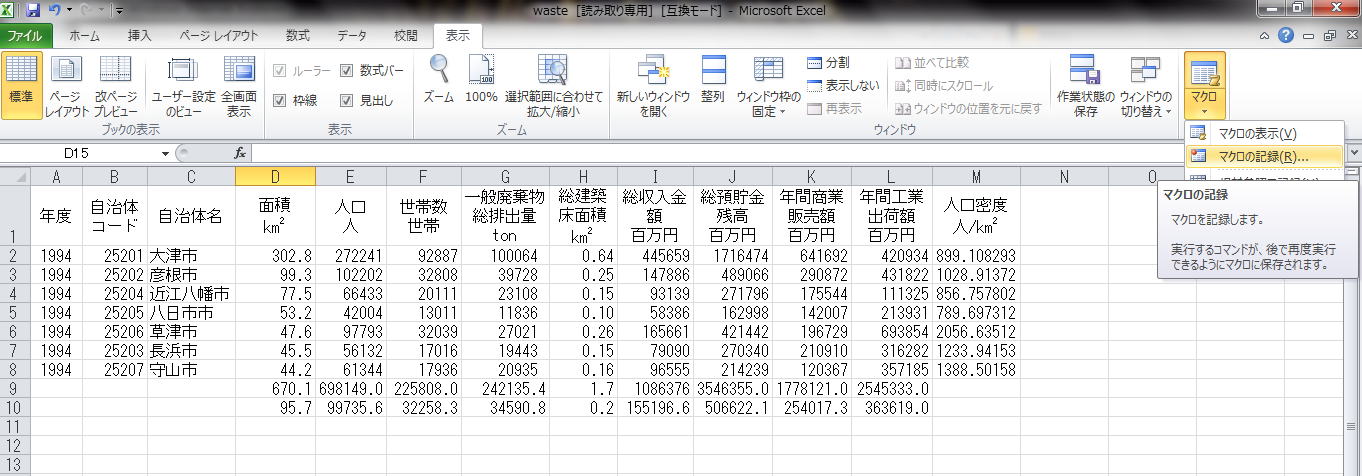Toggle the 枠線 gridlines checkbox
The image size is (1362, 476).
pos(280,100)
